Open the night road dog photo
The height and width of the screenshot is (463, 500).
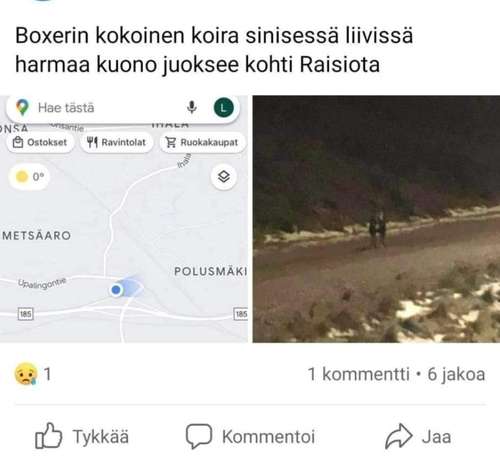(376, 219)
